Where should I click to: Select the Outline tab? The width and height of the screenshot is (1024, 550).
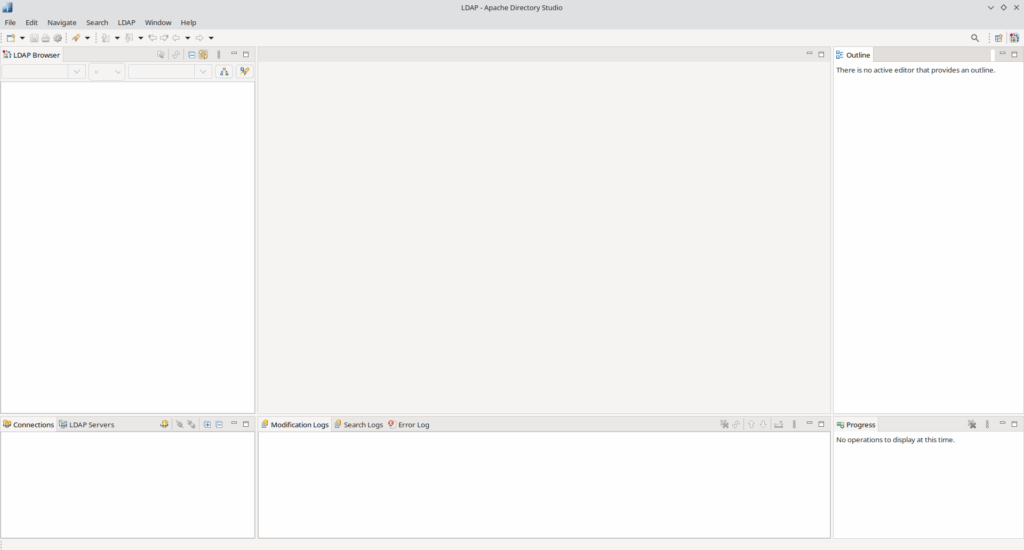pyautogui.click(x=853, y=55)
